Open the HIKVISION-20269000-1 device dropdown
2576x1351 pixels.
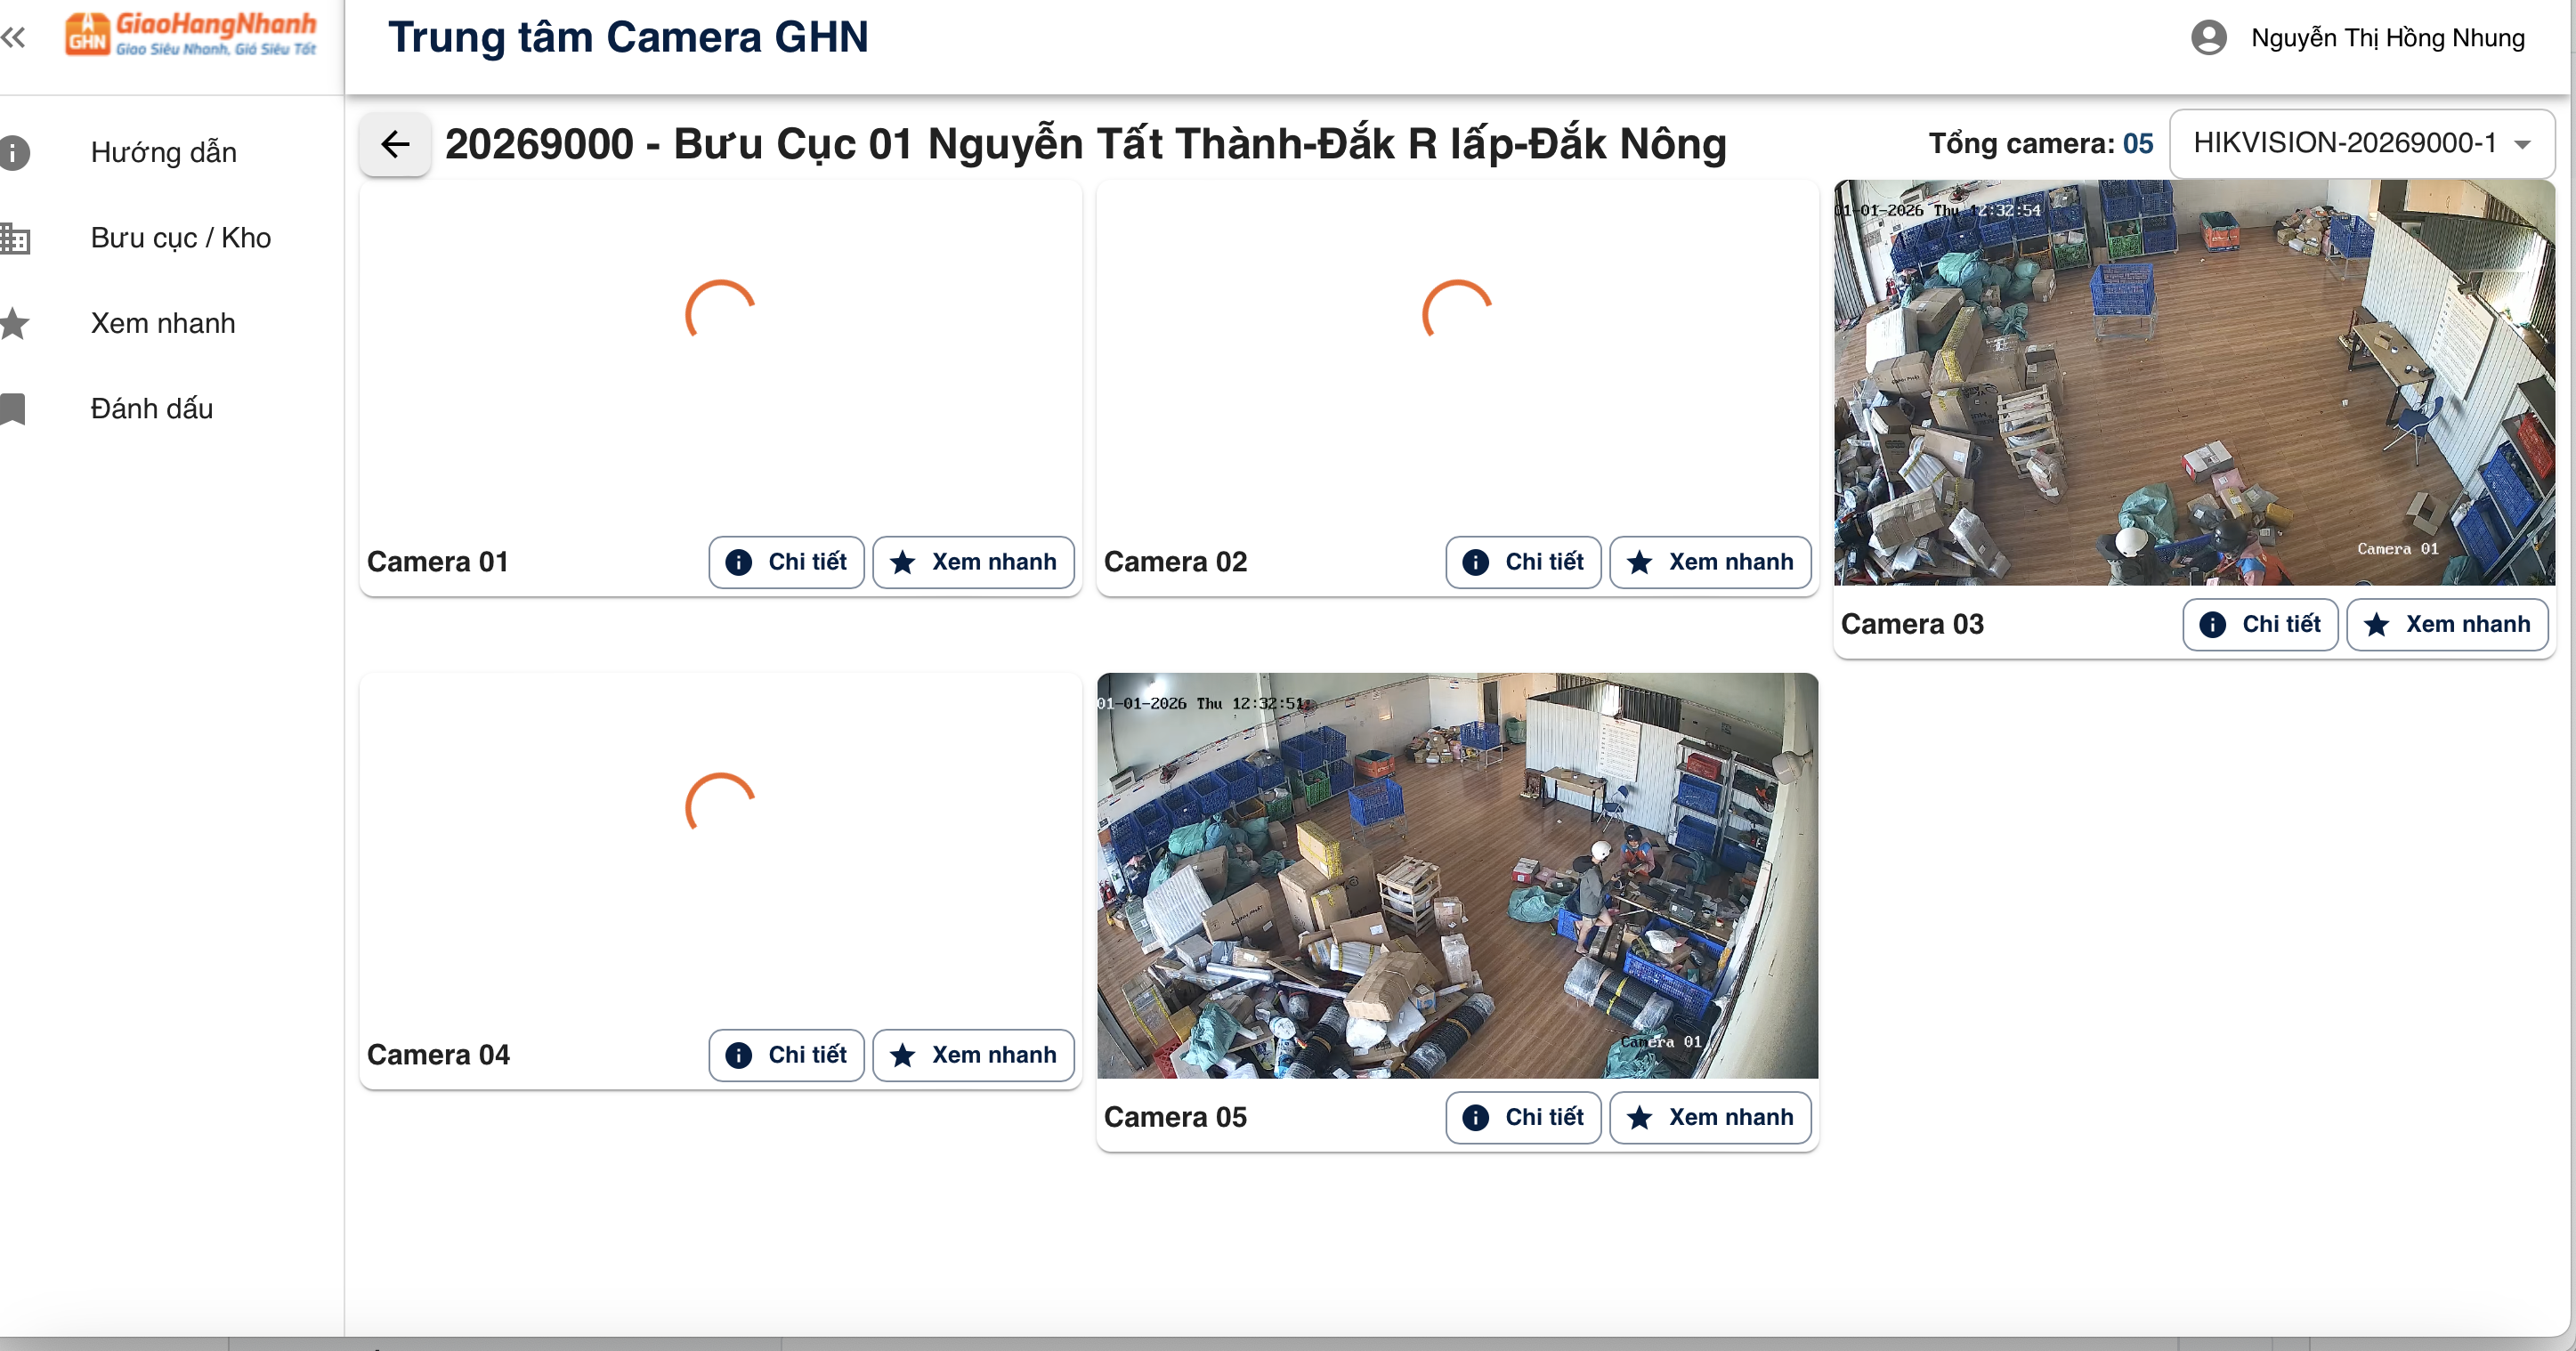coord(2343,143)
